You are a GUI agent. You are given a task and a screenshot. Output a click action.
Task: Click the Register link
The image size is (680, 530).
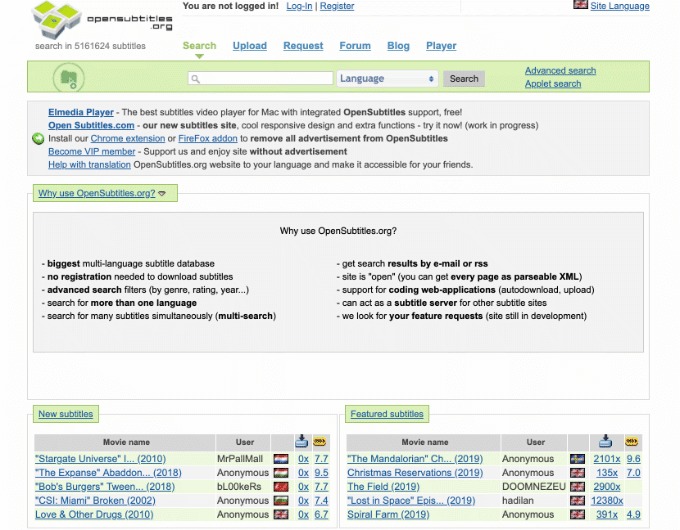337,6
